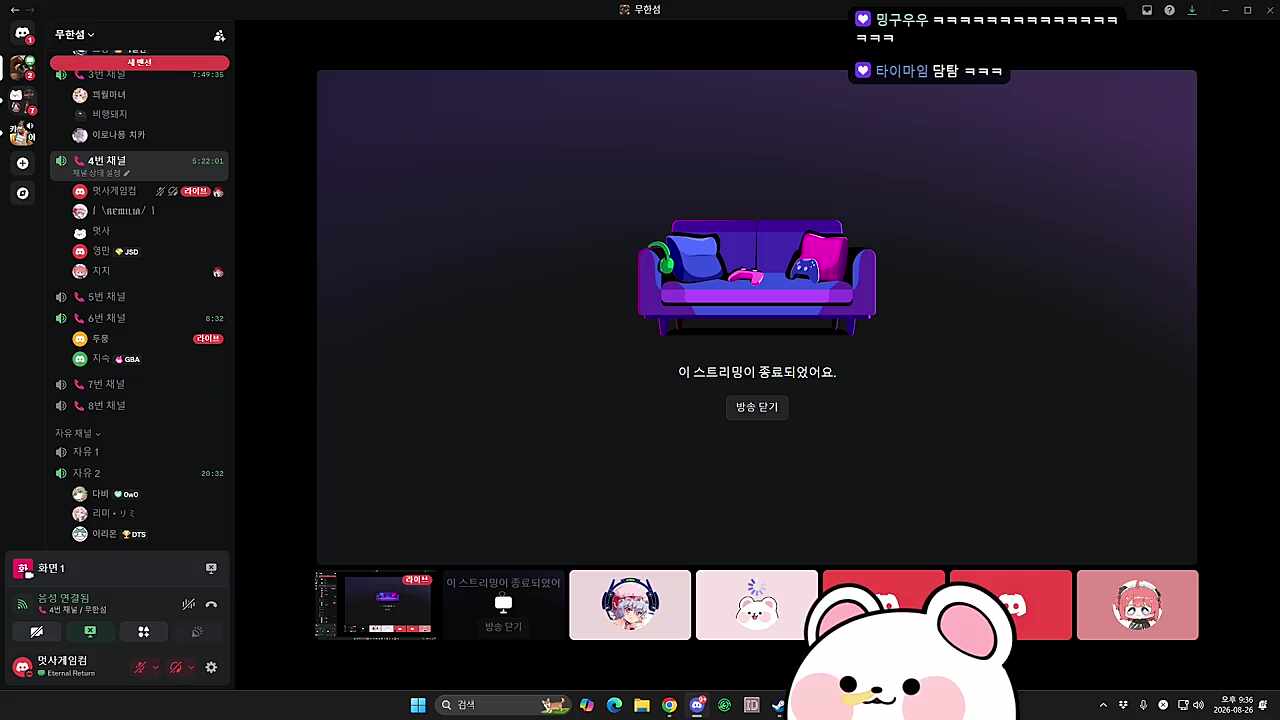Toggle headphone deafen in user panel
Image resolution: width=1280 pixels, height=720 pixels.
pos(176,667)
